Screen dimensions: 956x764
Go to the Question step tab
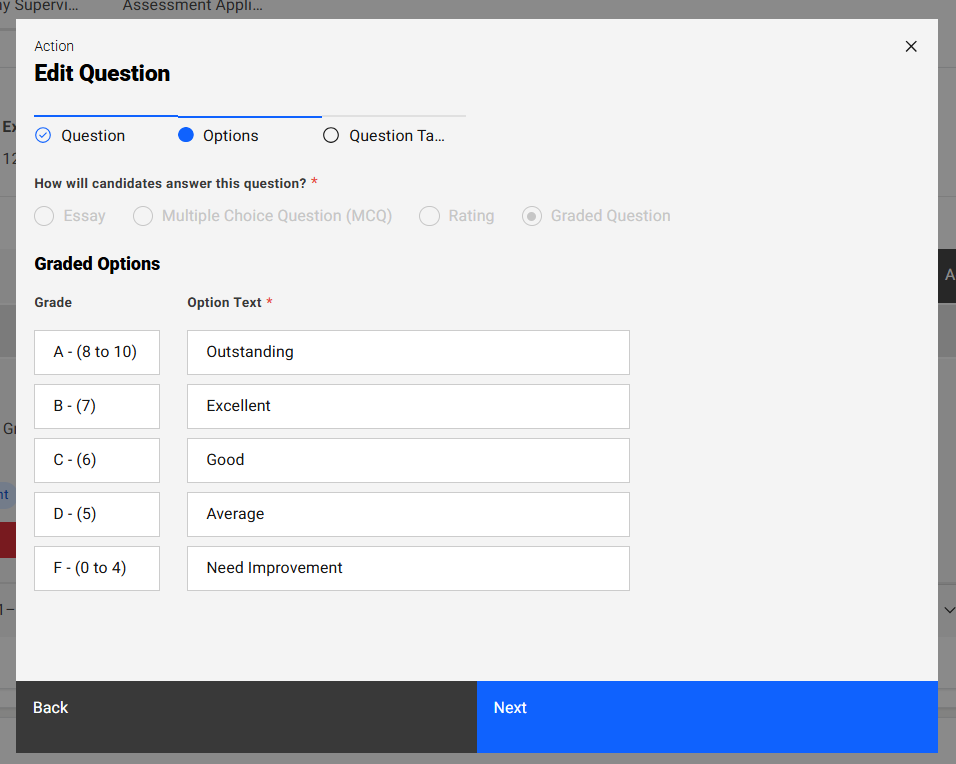(x=93, y=136)
